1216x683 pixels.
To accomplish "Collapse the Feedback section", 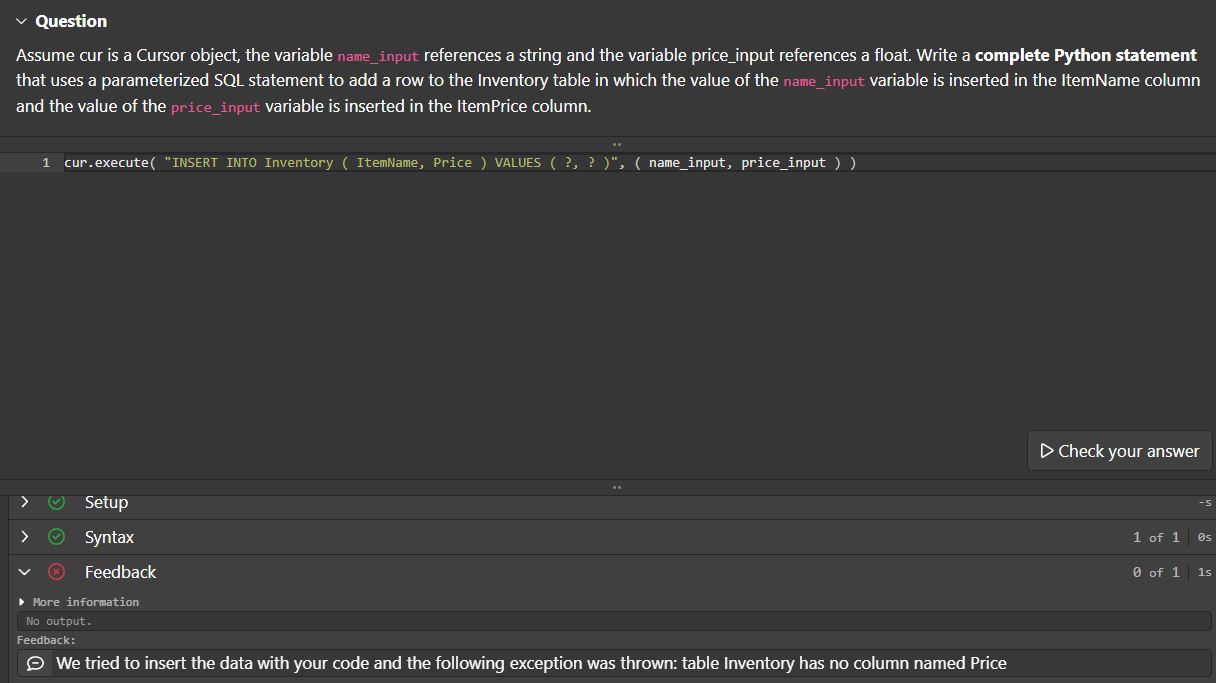I will [x=24, y=572].
